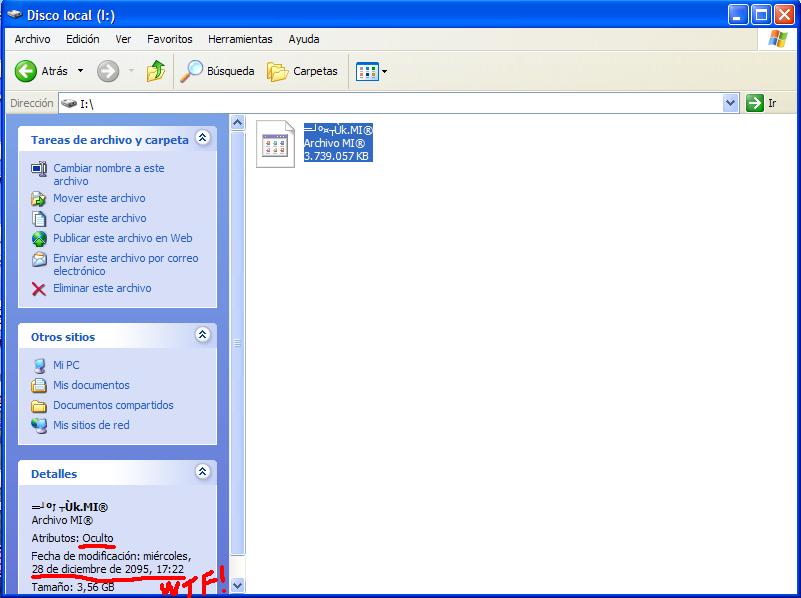Close the Disco local window
This screenshot has width=801, height=598.
(784, 15)
